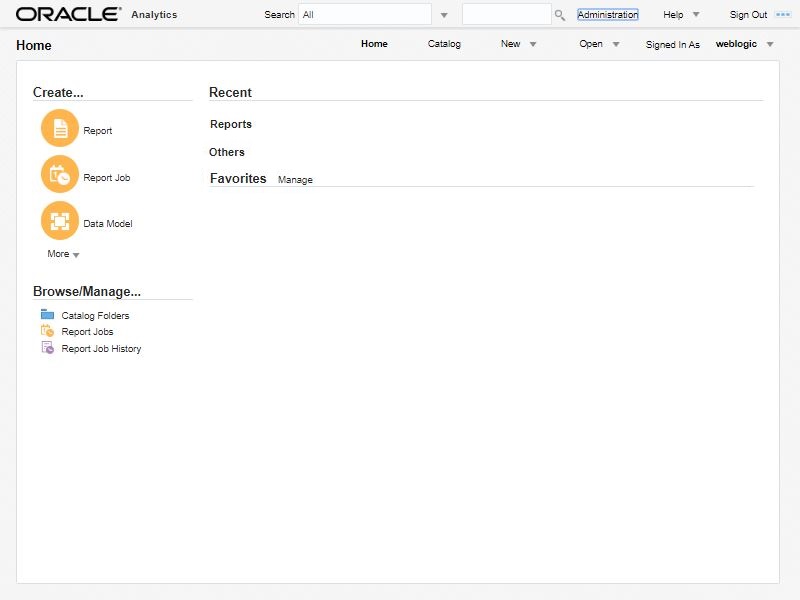Click the orange Report Job calendar icon
The width and height of the screenshot is (800, 600).
click(60, 174)
